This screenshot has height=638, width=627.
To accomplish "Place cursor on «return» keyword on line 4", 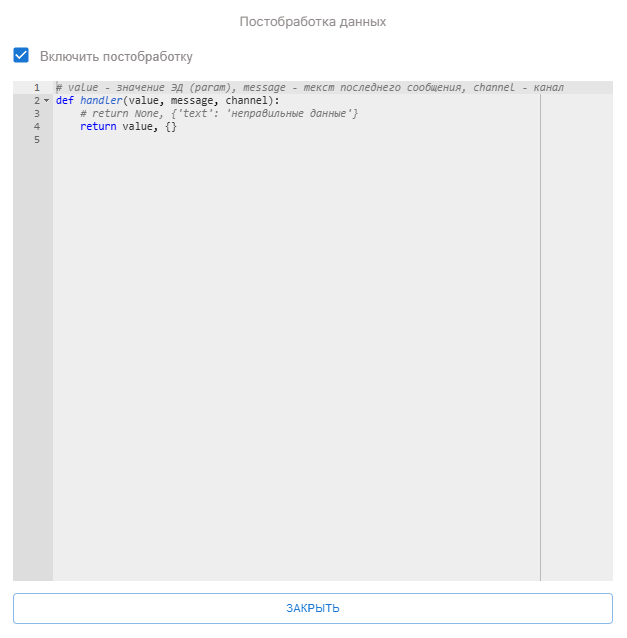I will [x=98, y=127].
